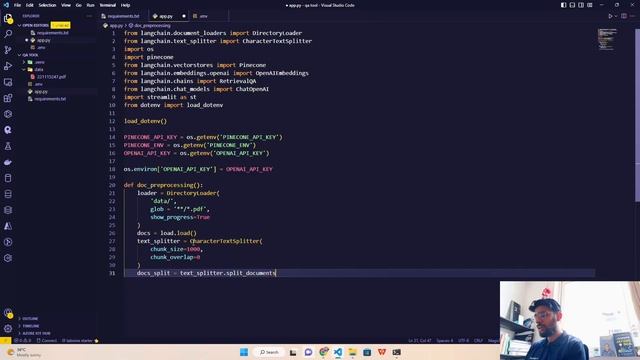640x360 pixels.
Task: Click the app.py breadcrumb
Action: tap(116, 25)
